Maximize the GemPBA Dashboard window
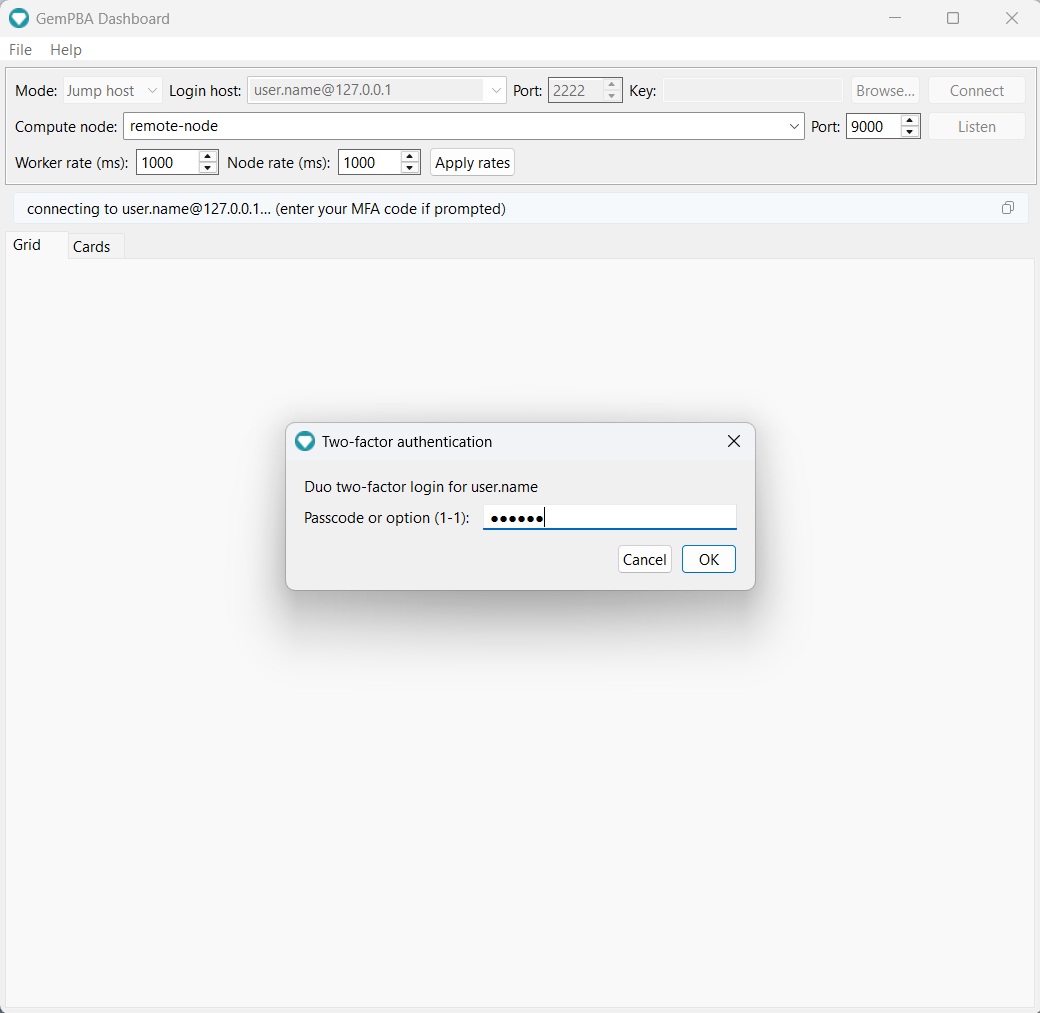Viewport: 1040px width, 1013px height. click(x=952, y=18)
